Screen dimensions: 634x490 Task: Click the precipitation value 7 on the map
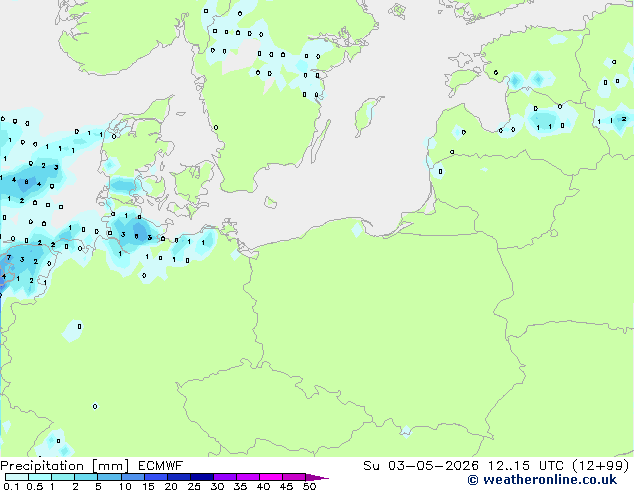9,258
